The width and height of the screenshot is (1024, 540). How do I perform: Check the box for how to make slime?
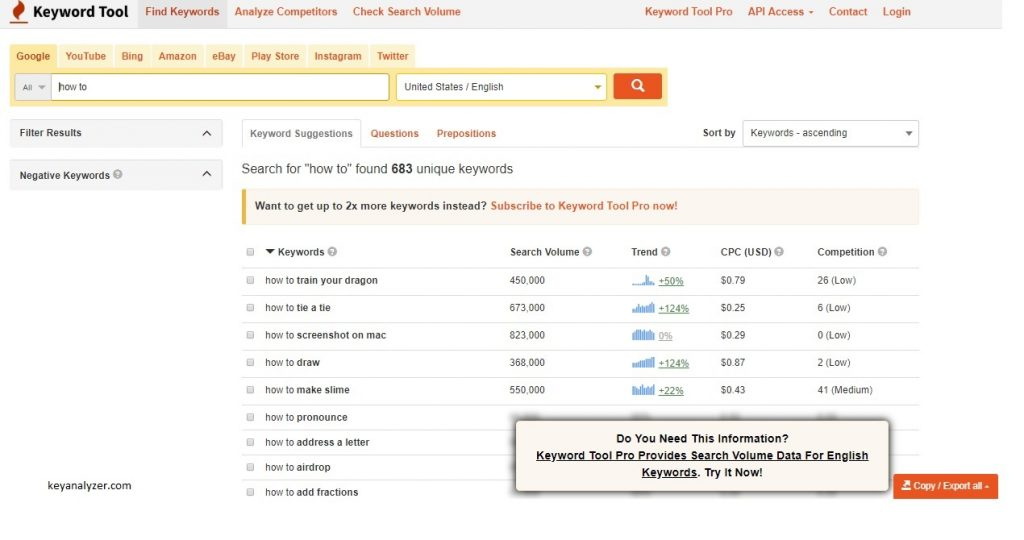(x=250, y=390)
